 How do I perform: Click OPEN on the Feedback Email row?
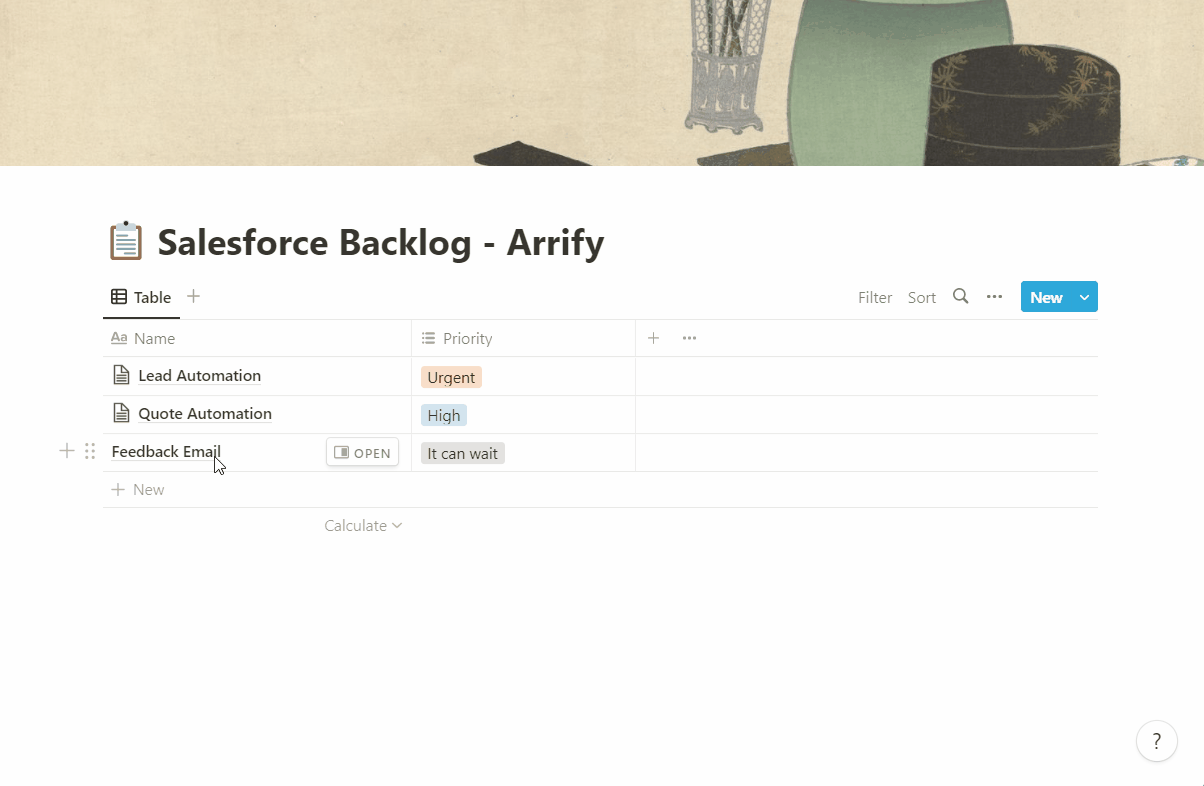(x=362, y=451)
